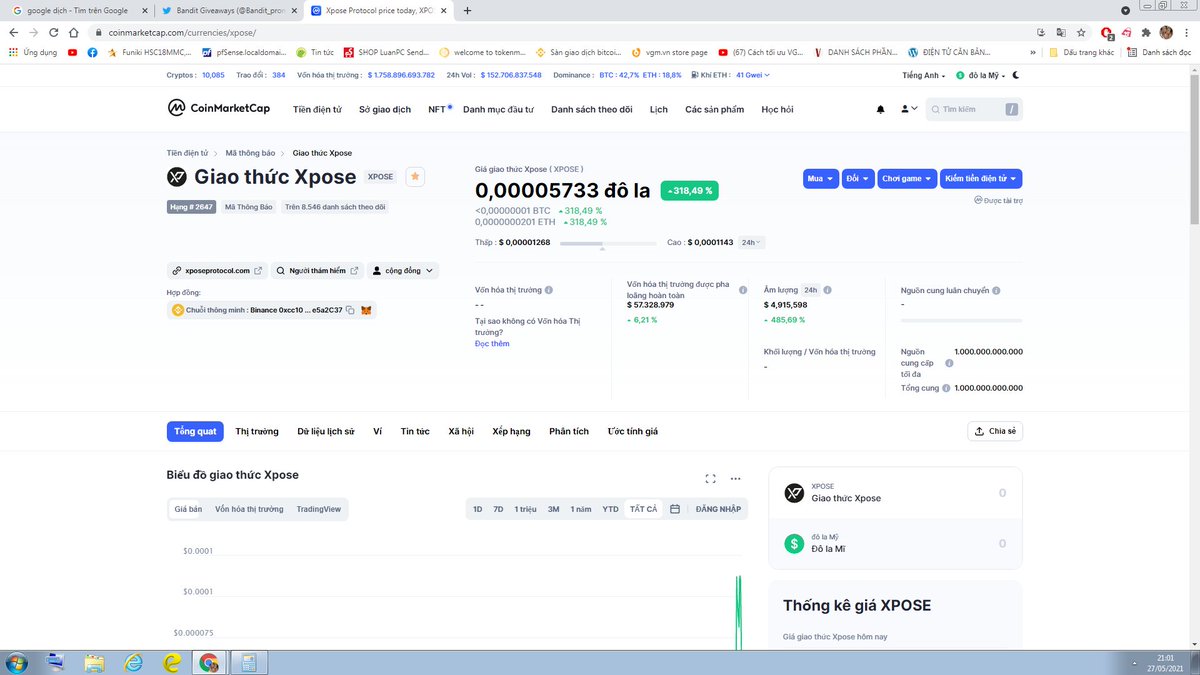This screenshot has height=675, width=1200.
Task: Open chart fullscreen view
Action: tap(711, 479)
